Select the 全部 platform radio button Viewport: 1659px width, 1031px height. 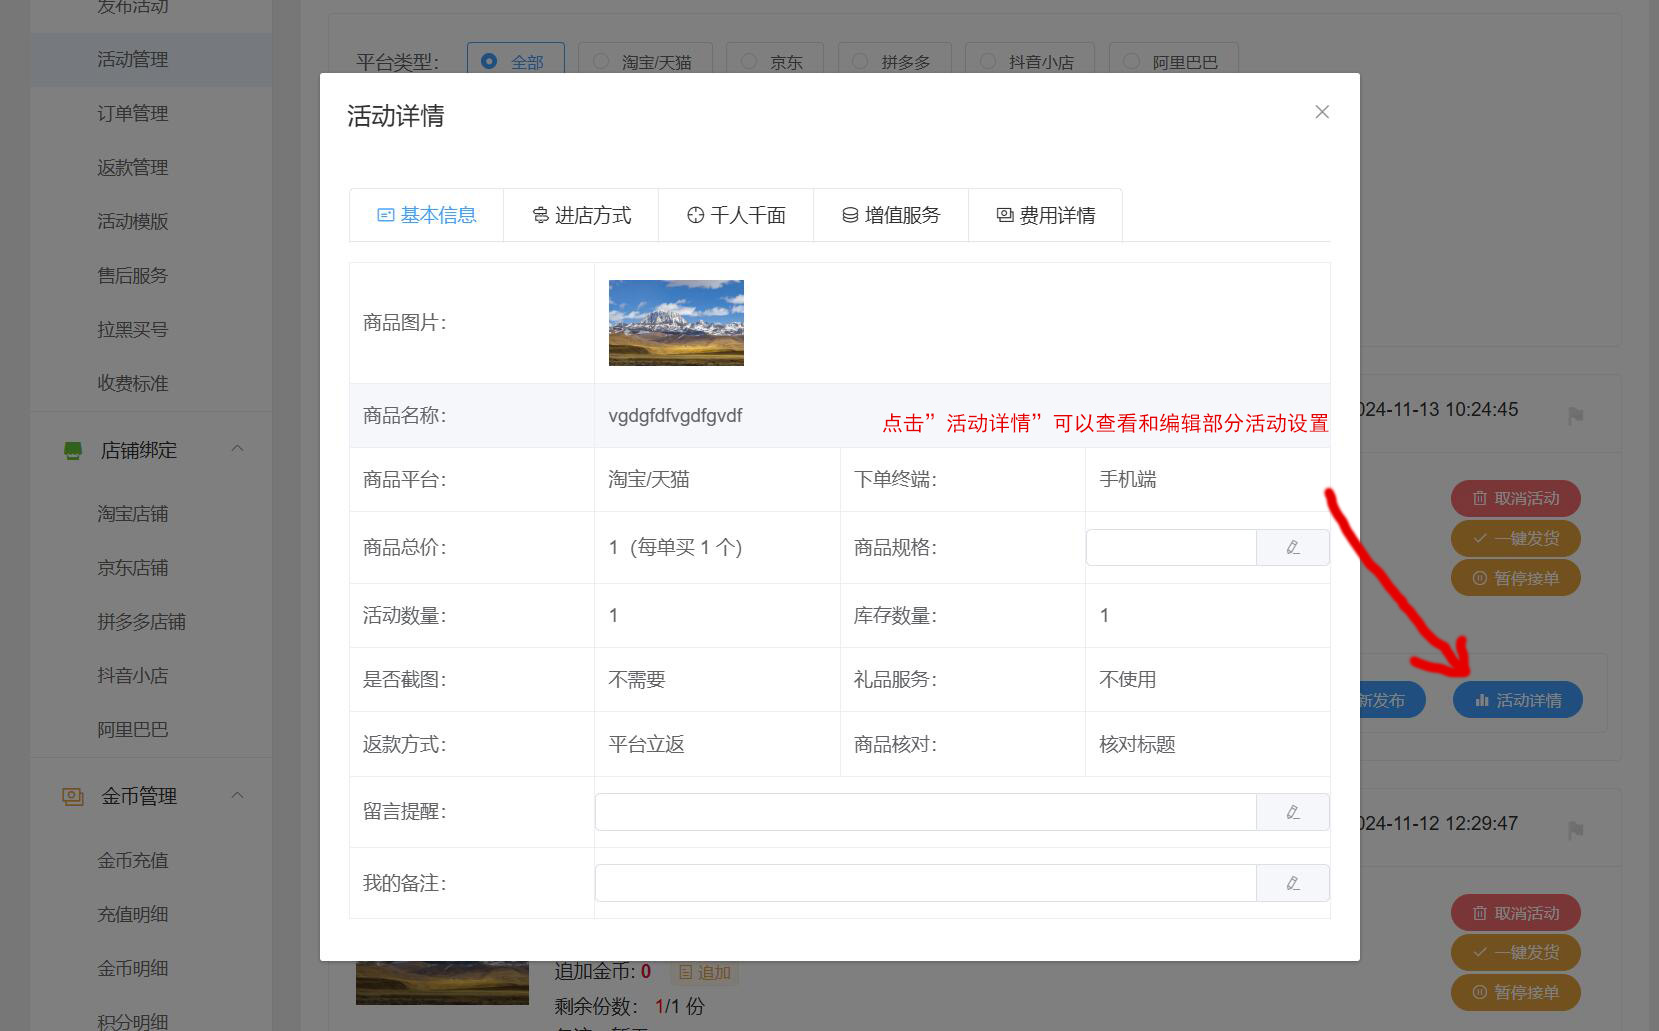point(489,61)
